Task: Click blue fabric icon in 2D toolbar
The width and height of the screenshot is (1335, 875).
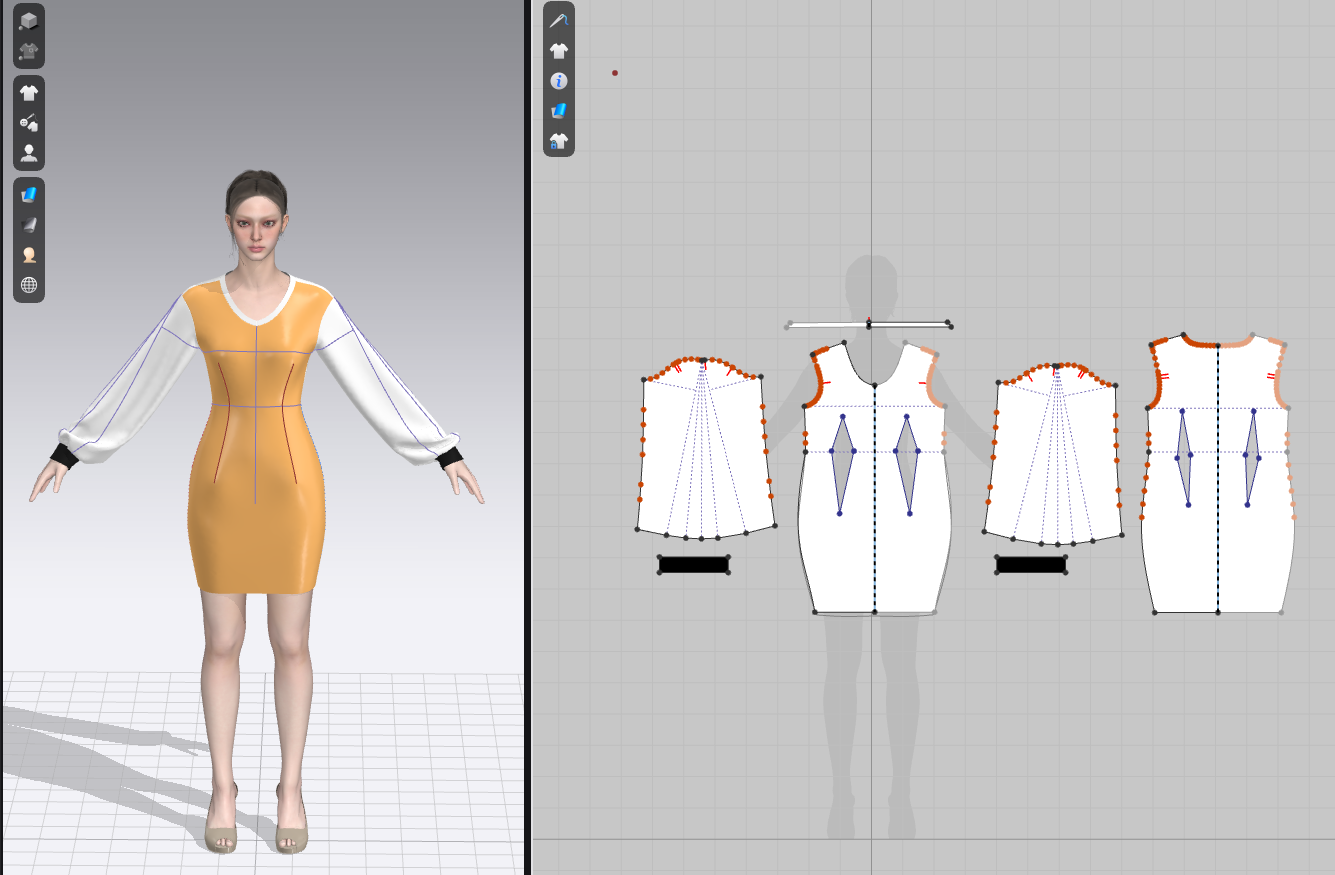Action: pyautogui.click(x=559, y=111)
